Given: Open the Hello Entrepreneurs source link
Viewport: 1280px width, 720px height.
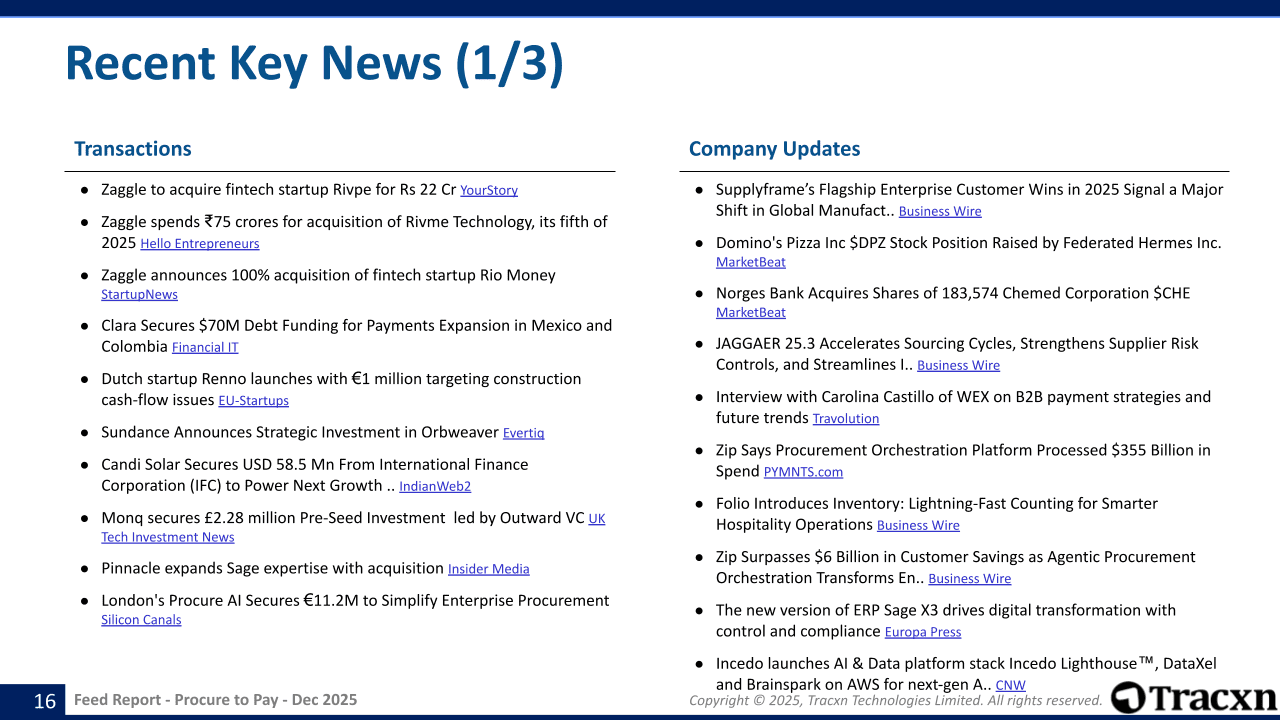Looking at the screenshot, I should coord(199,244).
